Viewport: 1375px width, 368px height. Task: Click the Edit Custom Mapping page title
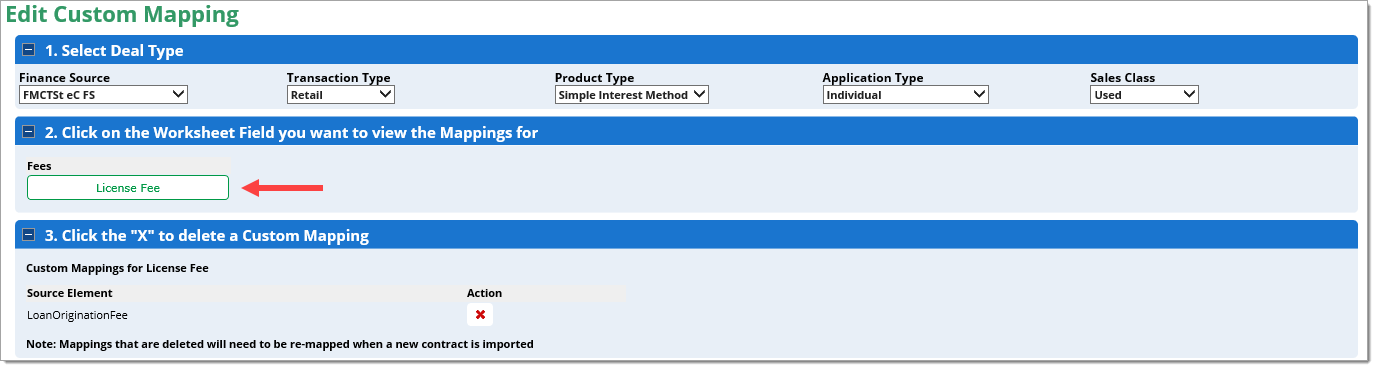click(122, 15)
